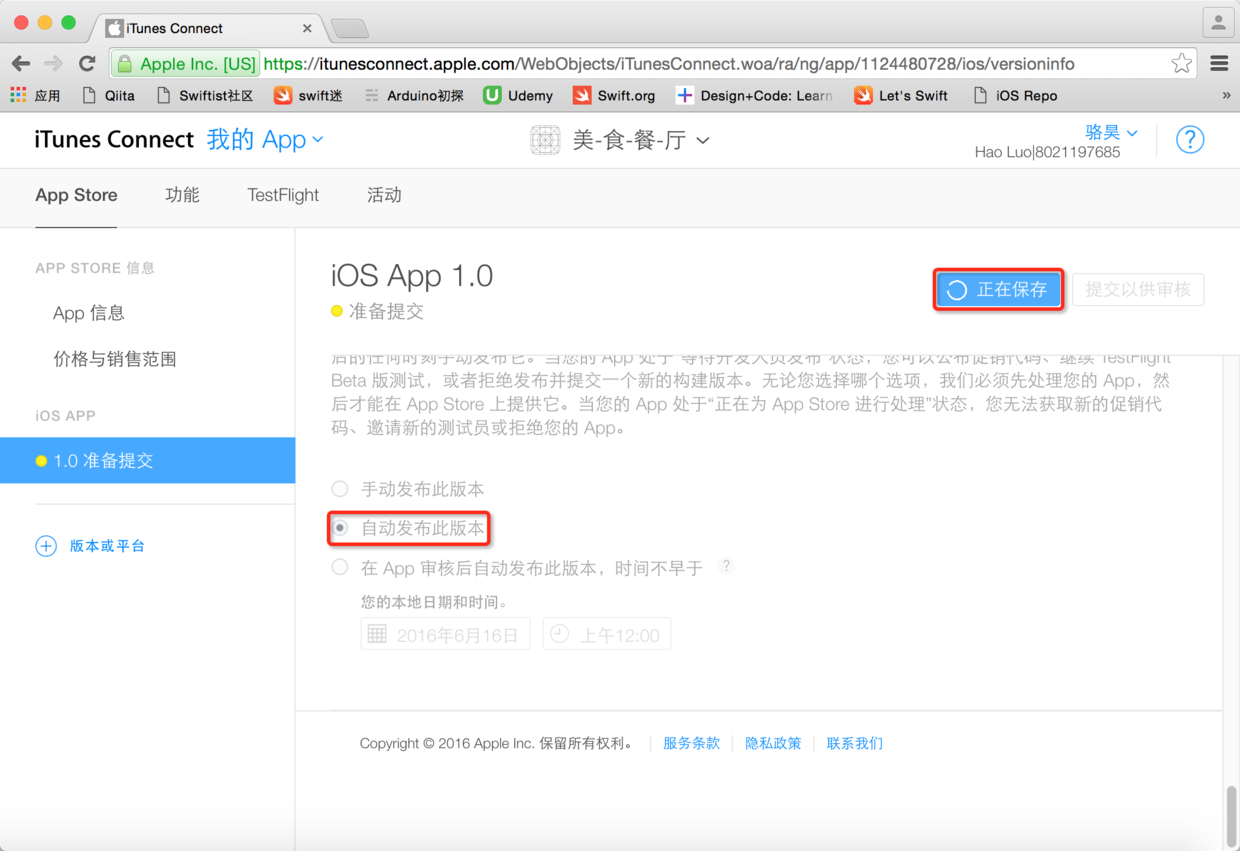Open the Swift.org bookmark
Screen dimensions: 1240x851
[x=614, y=95]
